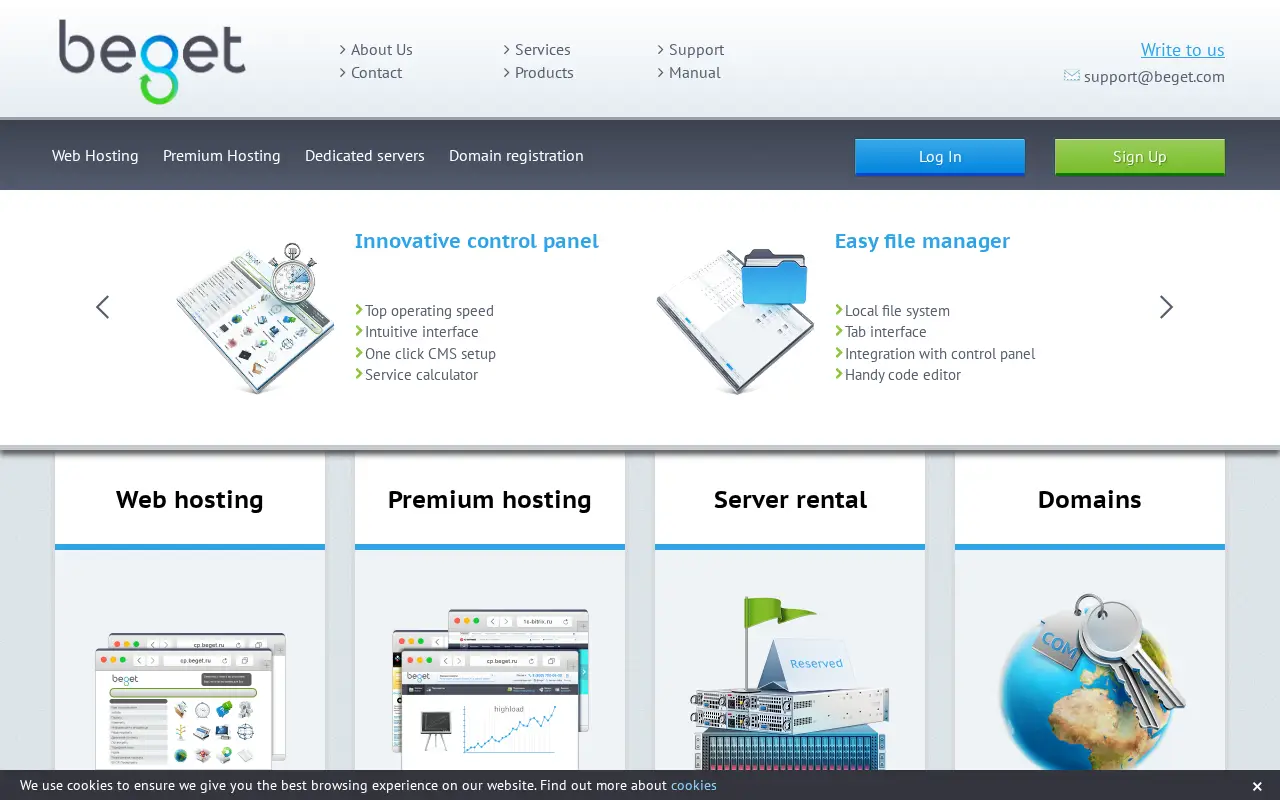Go to the Contact page
Image resolution: width=1280 pixels, height=800 pixels.
click(x=376, y=73)
